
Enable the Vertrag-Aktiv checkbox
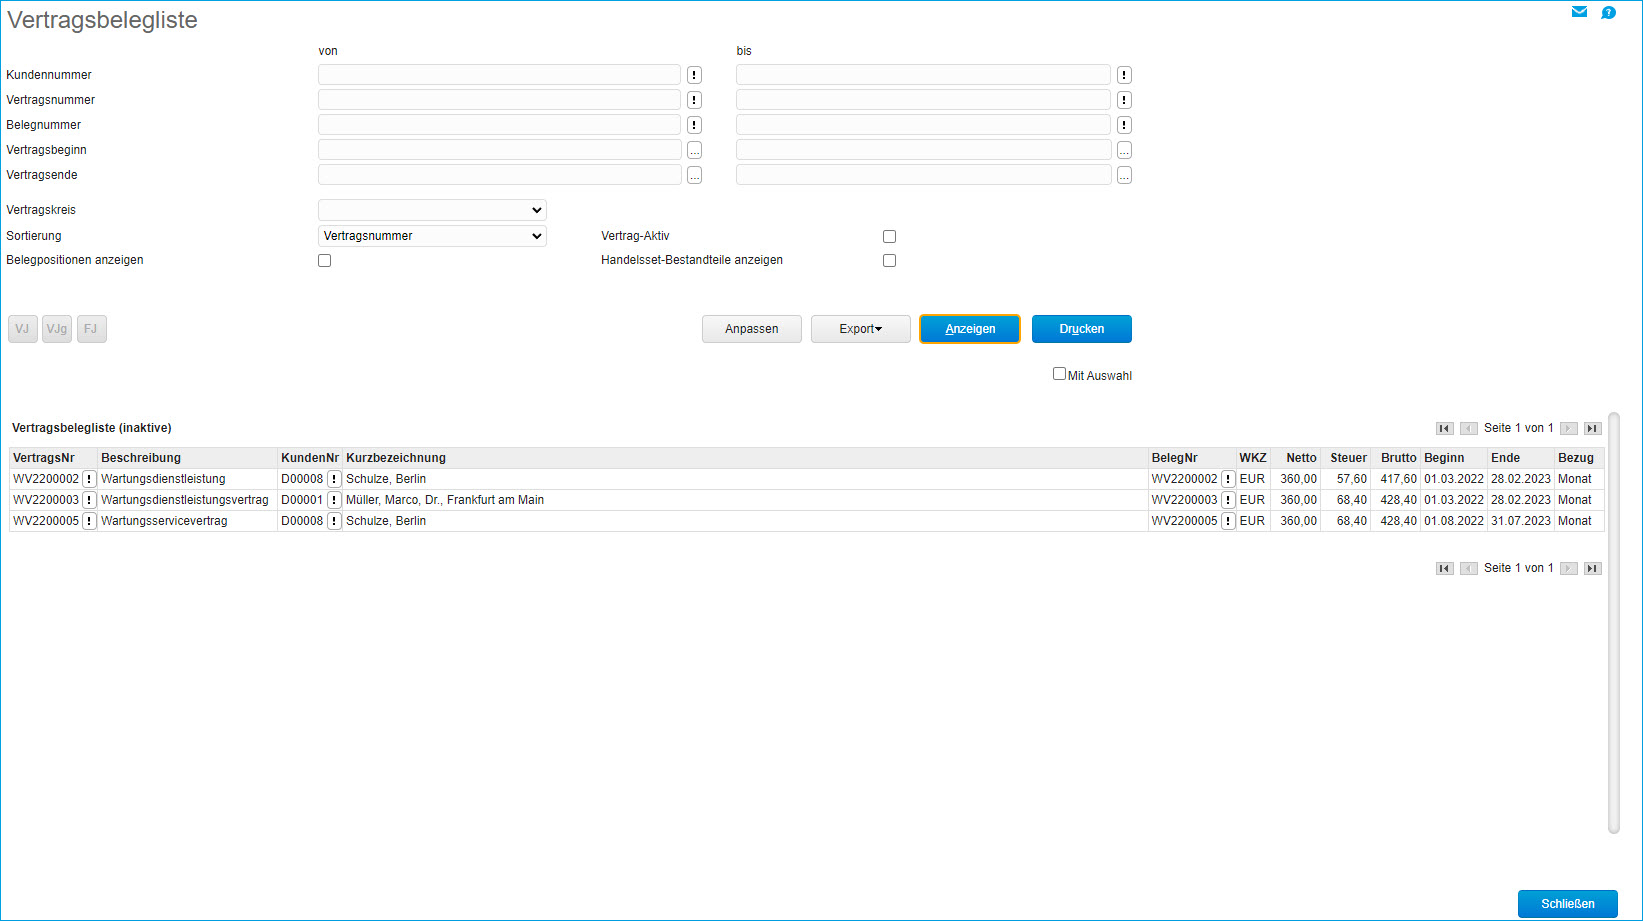[889, 237]
